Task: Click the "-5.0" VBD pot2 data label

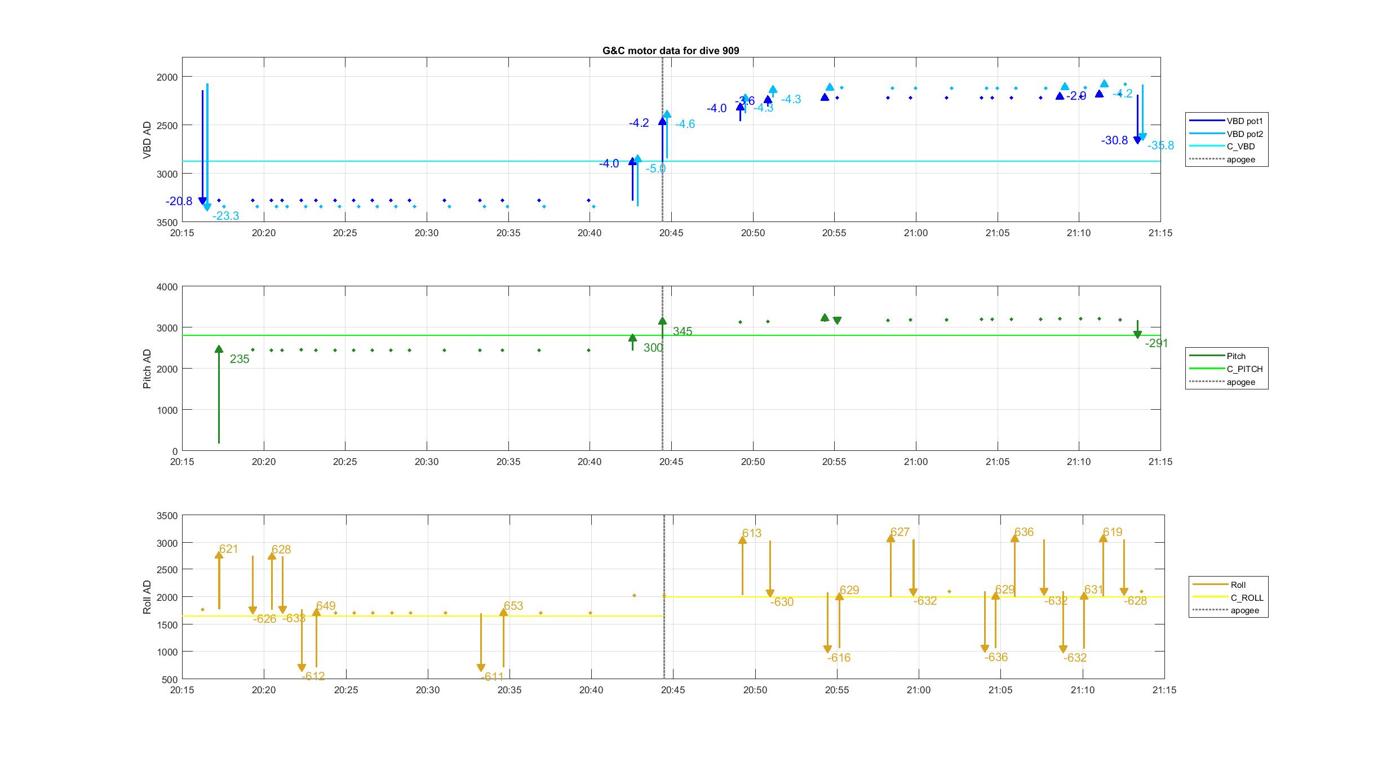Action: click(655, 169)
